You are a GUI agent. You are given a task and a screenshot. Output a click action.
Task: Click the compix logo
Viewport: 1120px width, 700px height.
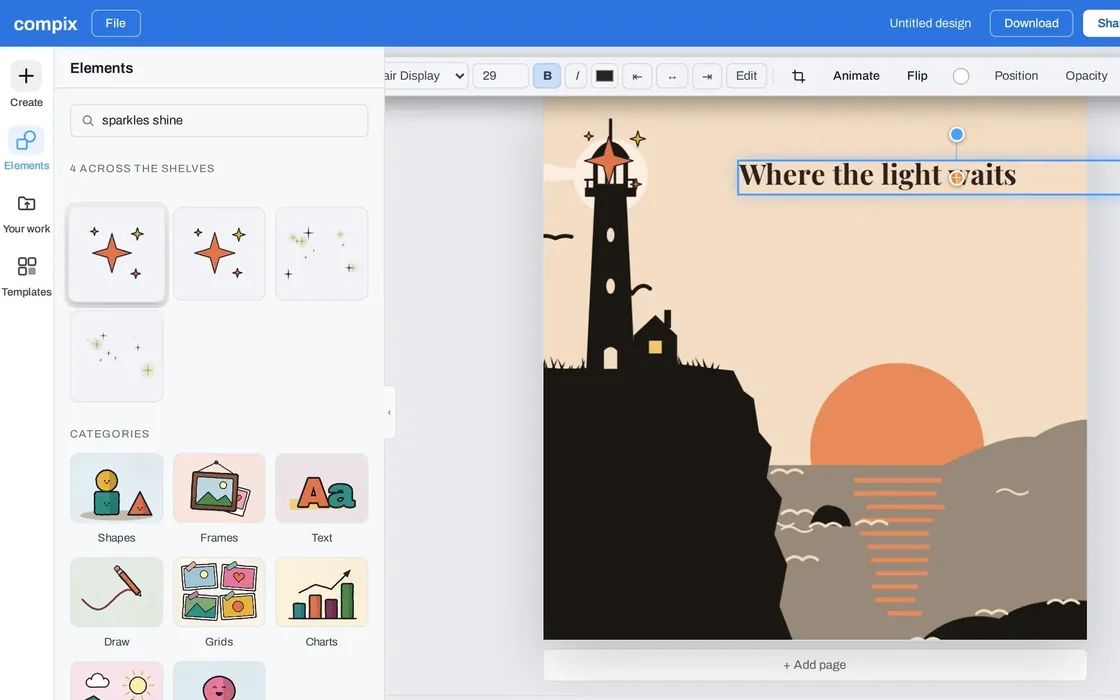click(x=46, y=24)
